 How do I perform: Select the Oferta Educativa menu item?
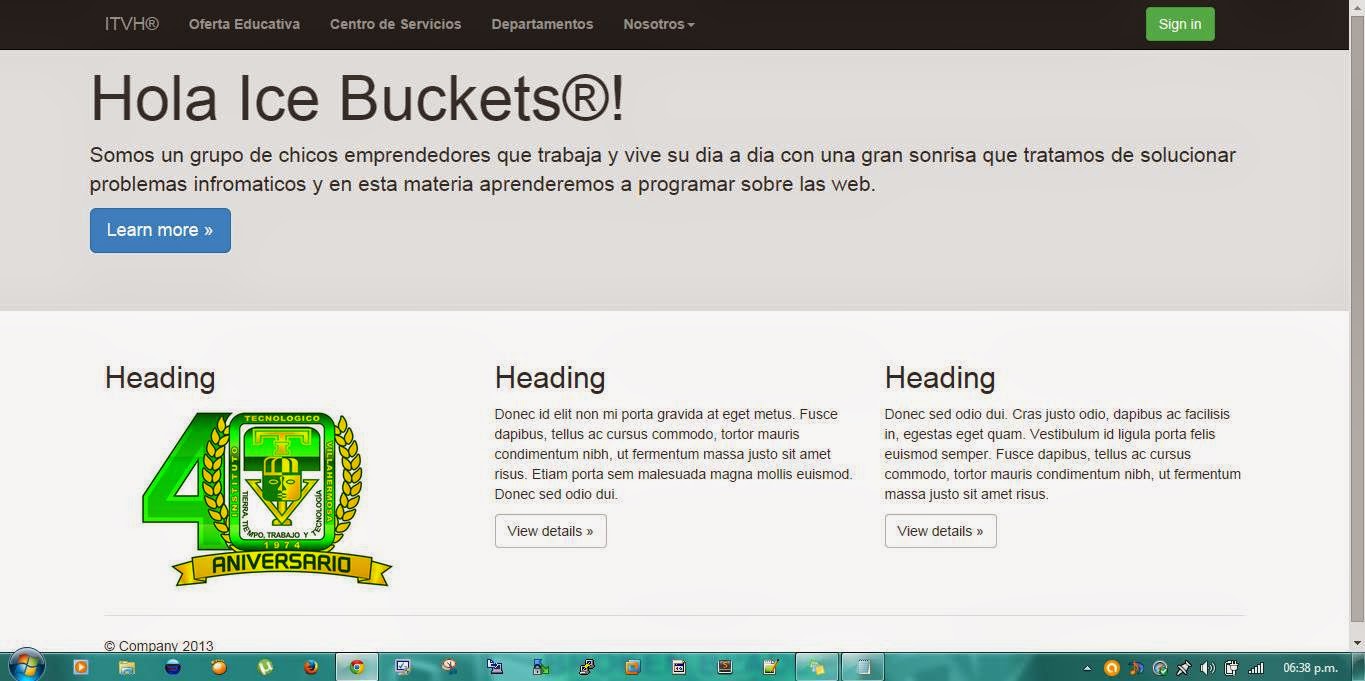[x=243, y=23]
